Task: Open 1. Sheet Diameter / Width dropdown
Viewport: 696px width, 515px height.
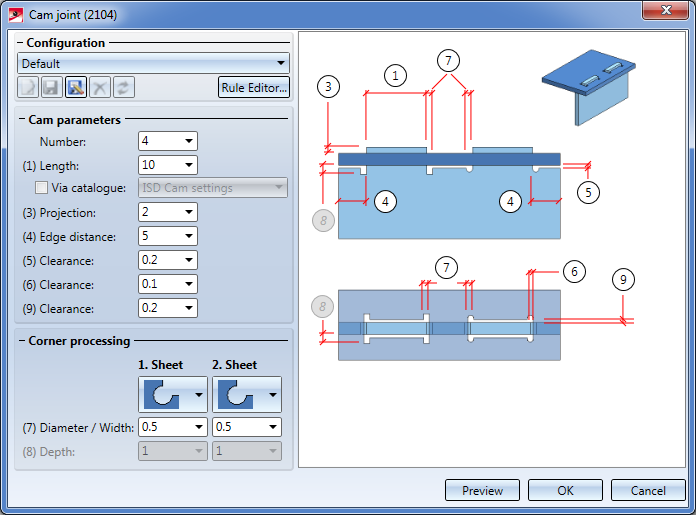Action: coord(173,427)
